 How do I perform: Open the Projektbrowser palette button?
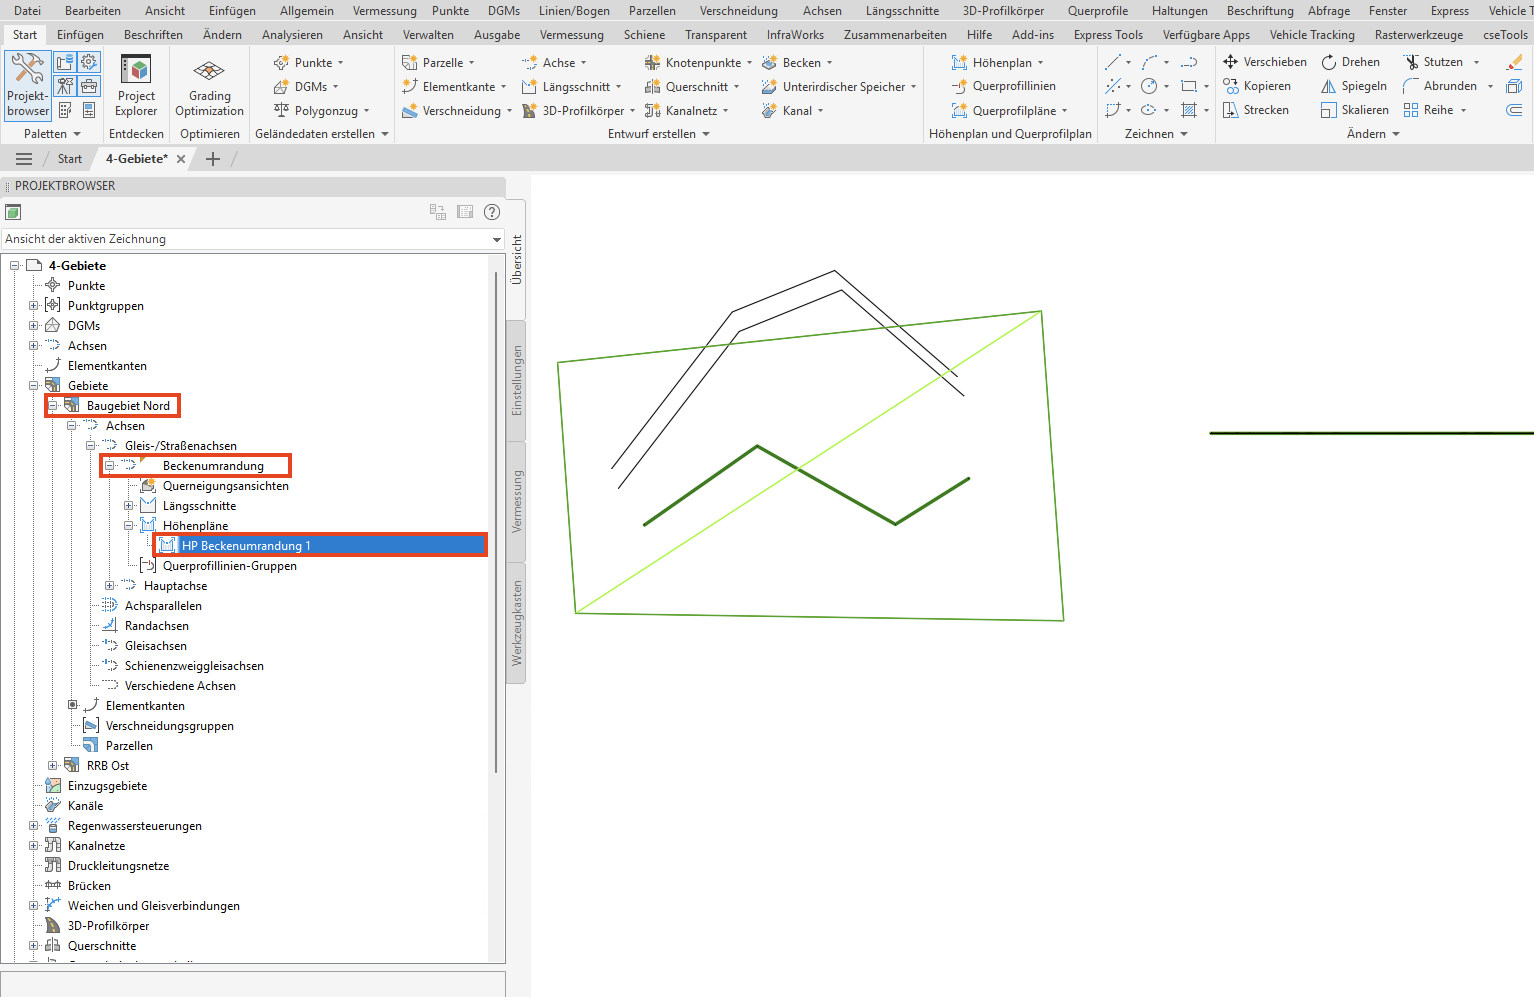(x=28, y=85)
